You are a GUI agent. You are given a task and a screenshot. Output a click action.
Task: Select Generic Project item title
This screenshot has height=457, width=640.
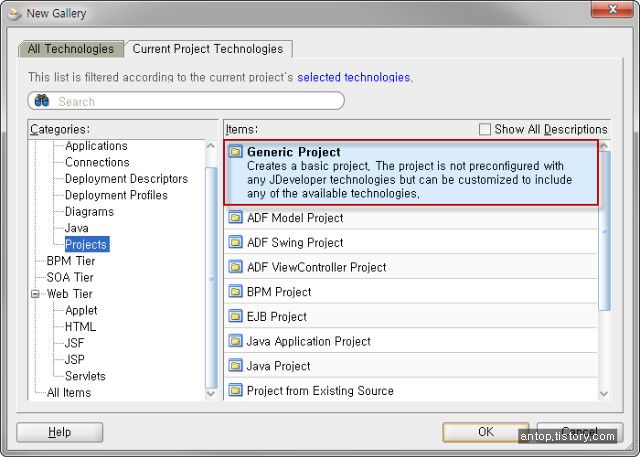pyautogui.click(x=293, y=152)
